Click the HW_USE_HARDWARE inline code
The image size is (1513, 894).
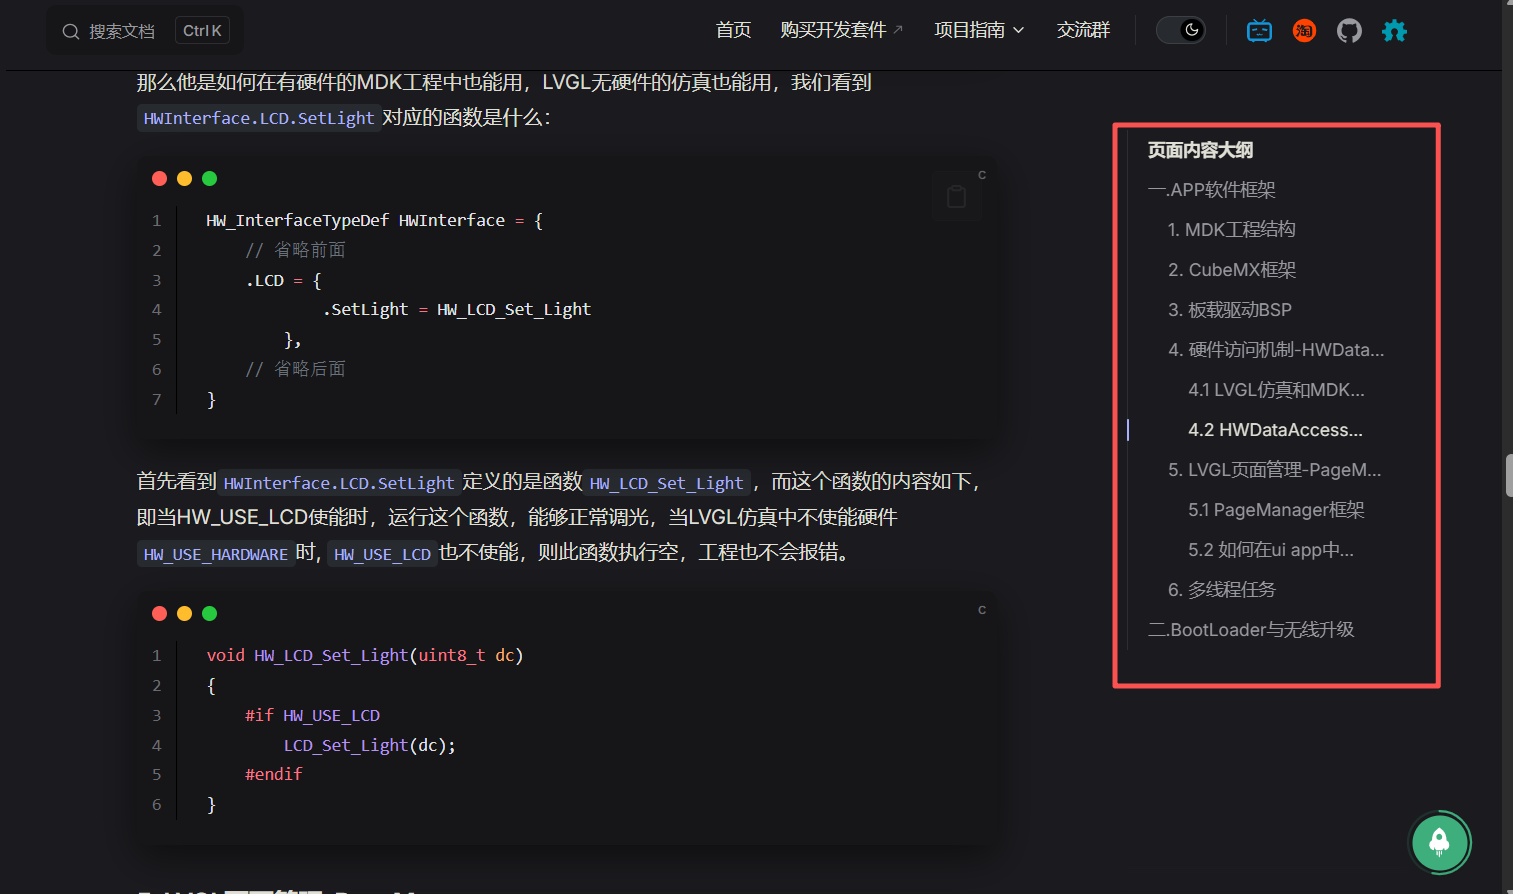tap(216, 554)
